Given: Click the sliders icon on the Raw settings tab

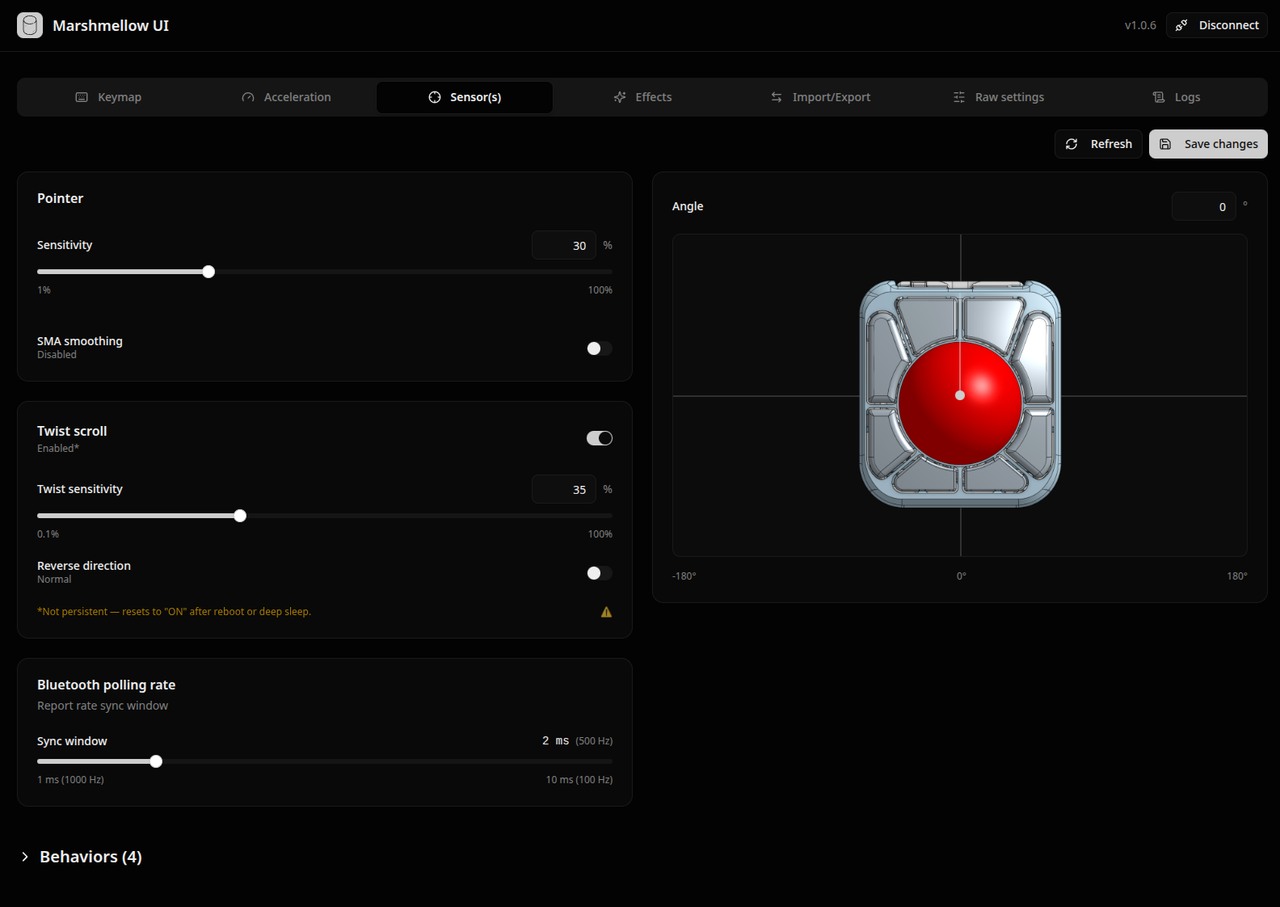Looking at the screenshot, I should 959,97.
